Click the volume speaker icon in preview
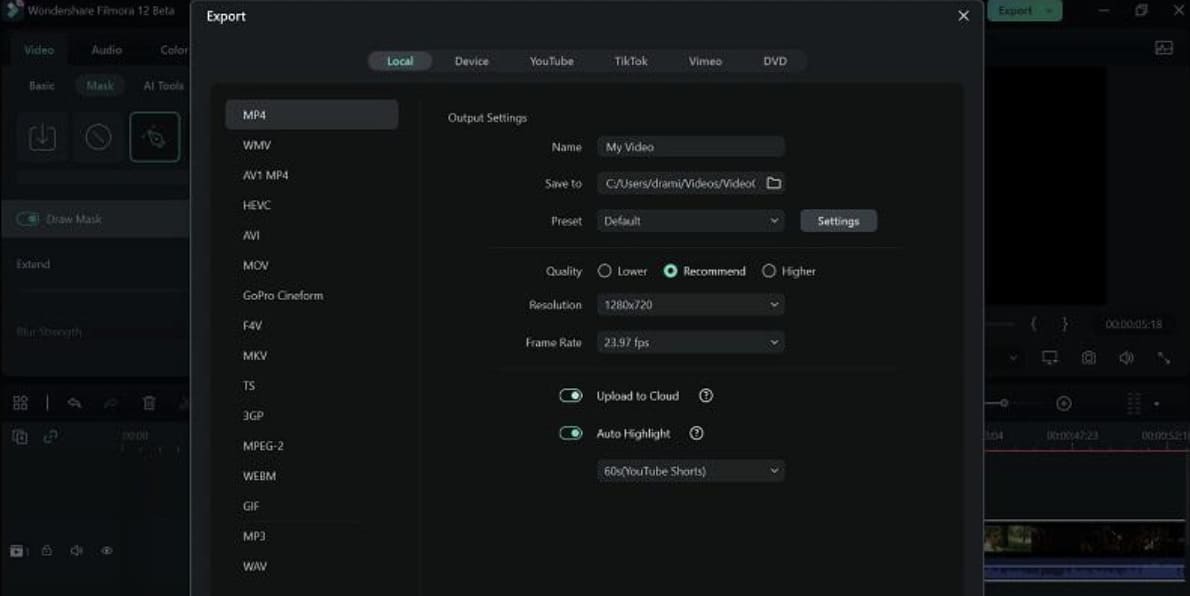Viewport: 1190px width, 596px height. pos(1126,358)
